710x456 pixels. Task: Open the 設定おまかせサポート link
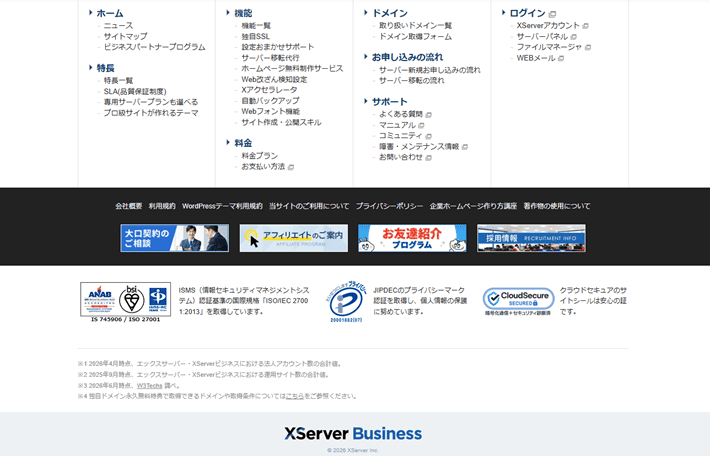coord(278,47)
